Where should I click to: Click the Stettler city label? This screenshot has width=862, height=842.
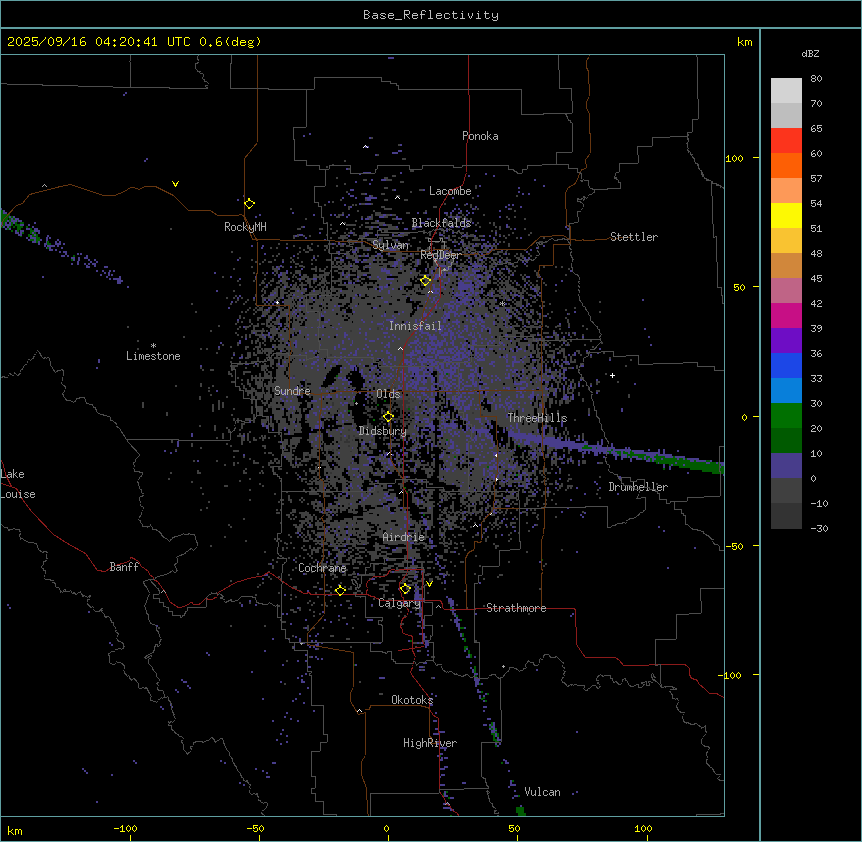[x=633, y=237]
